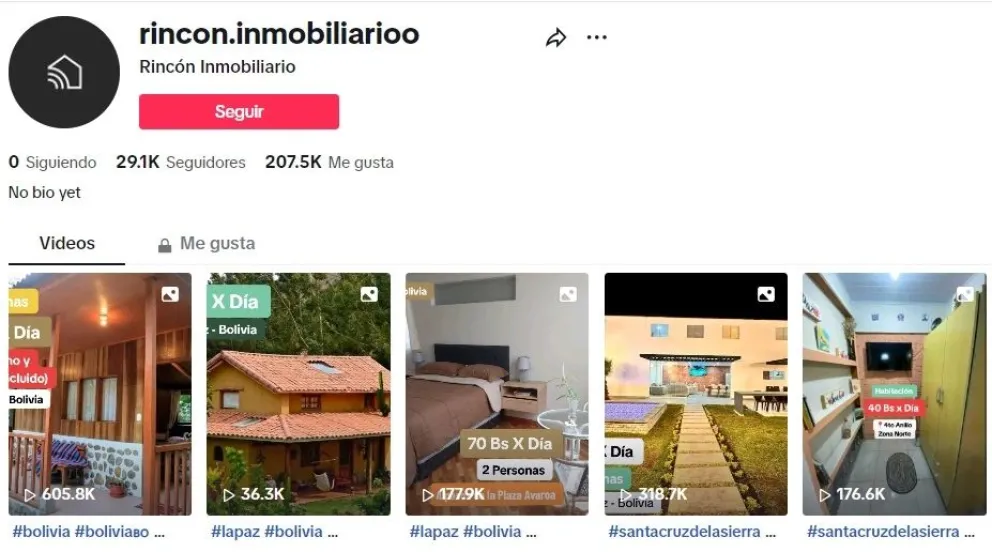
Task: Open the bedroom 70 Bs X Día video
Action: click(497, 394)
